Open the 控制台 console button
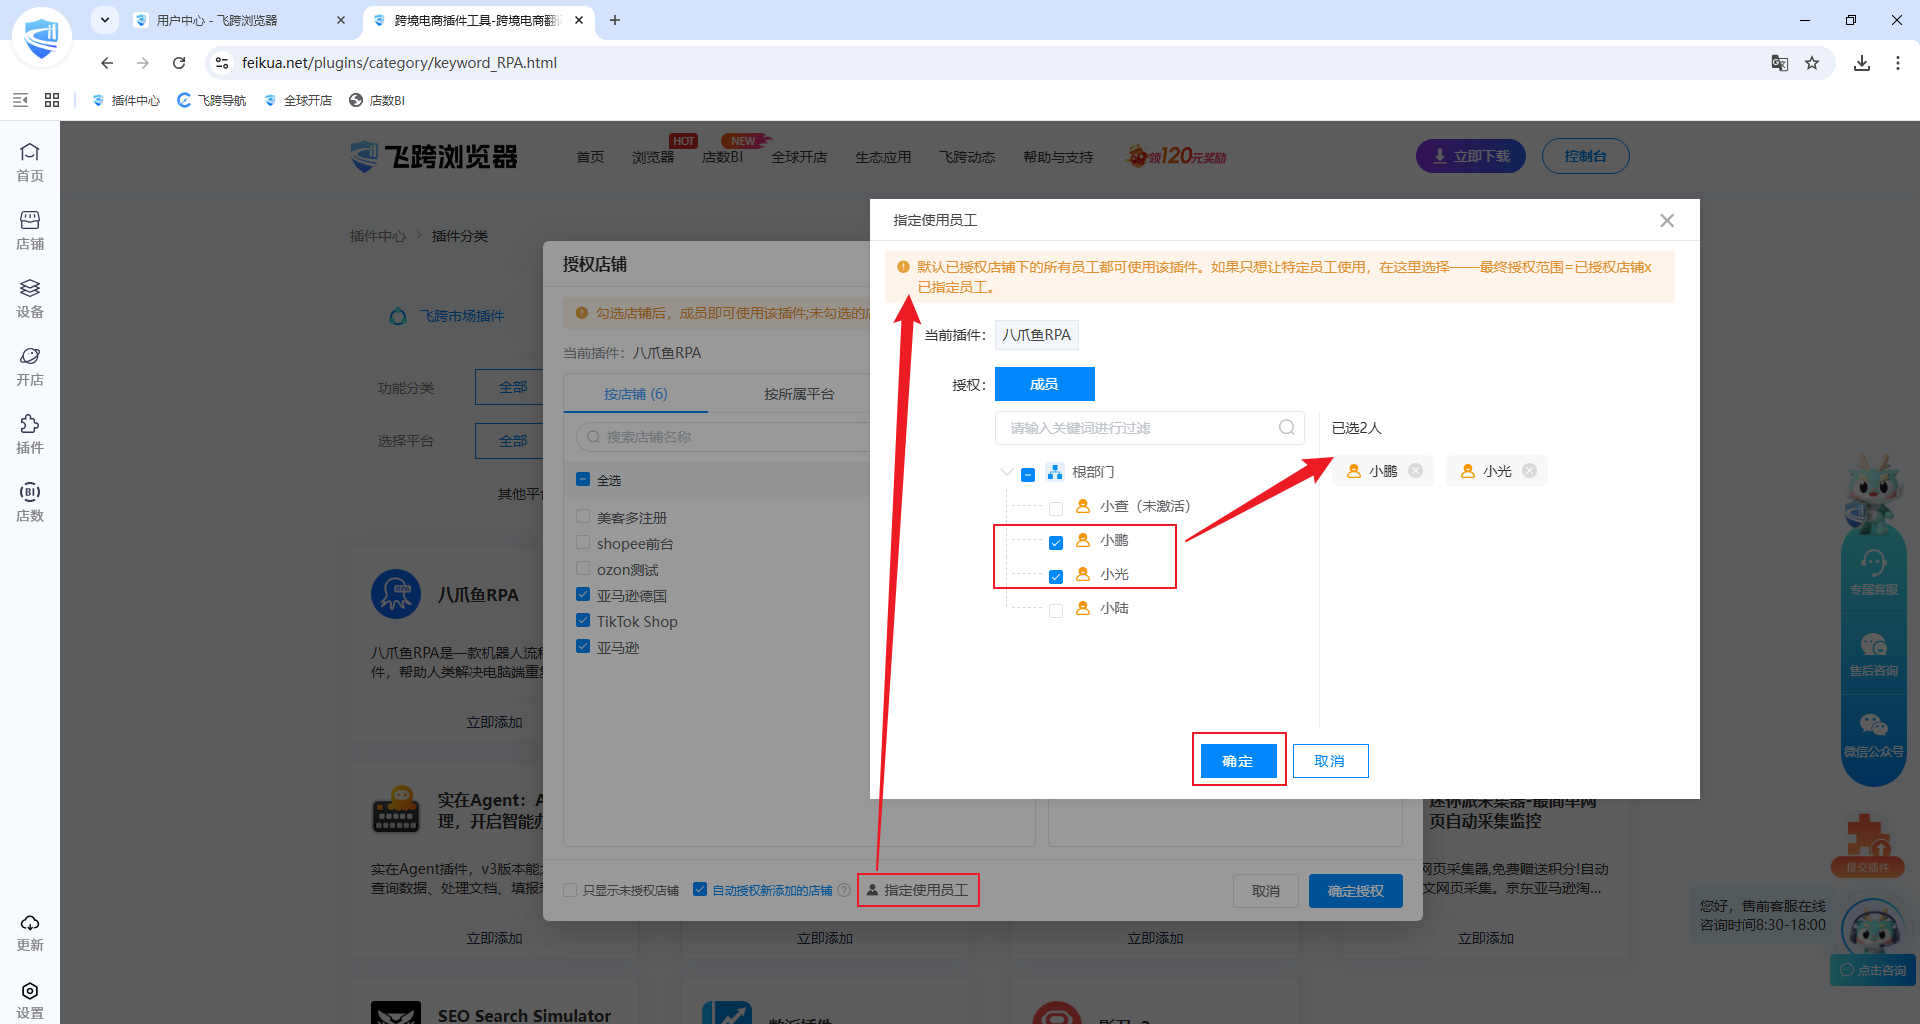 click(1586, 156)
